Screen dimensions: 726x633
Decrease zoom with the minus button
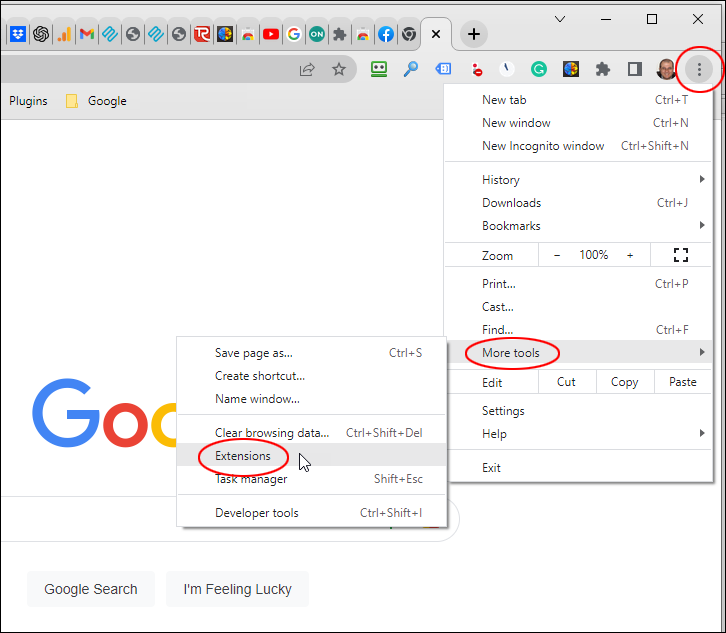tap(557, 255)
